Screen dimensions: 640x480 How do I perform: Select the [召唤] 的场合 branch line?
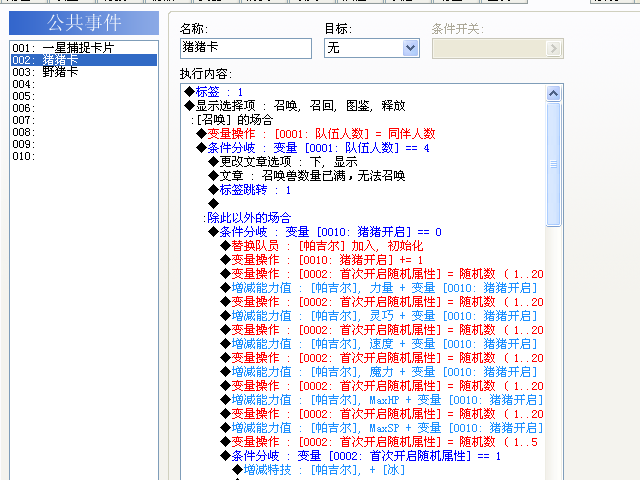pos(231,120)
